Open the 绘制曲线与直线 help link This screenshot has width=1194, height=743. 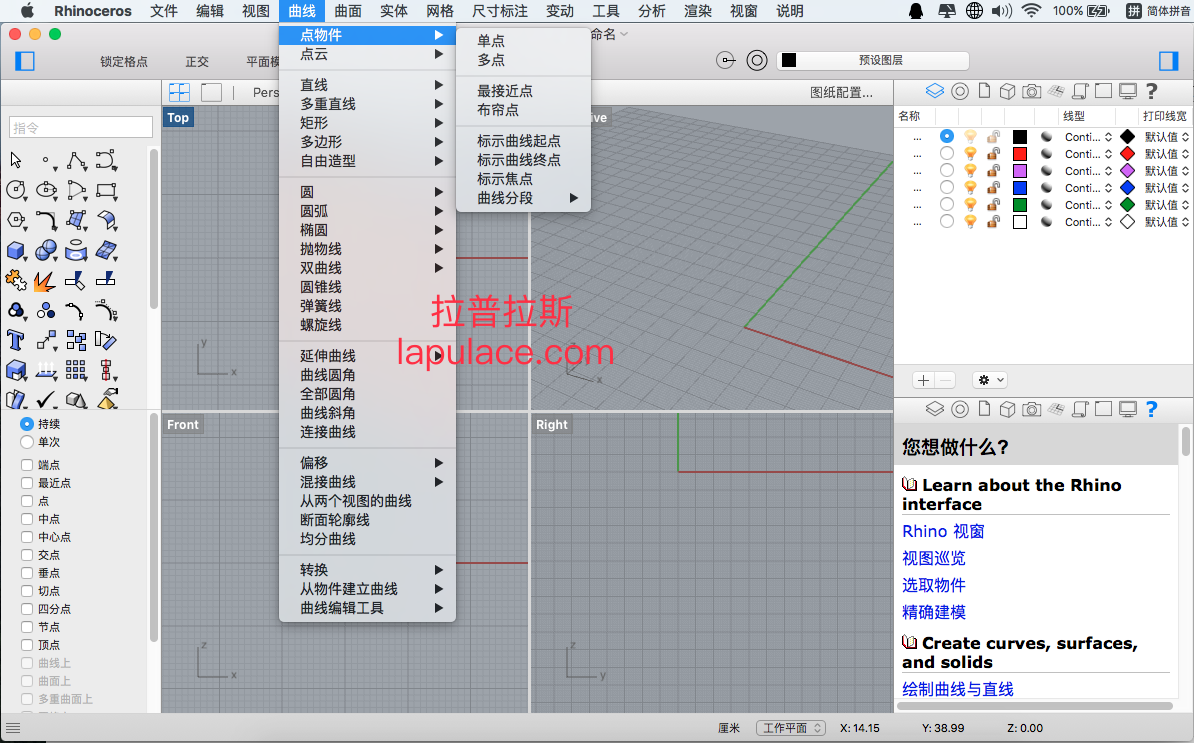958,689
